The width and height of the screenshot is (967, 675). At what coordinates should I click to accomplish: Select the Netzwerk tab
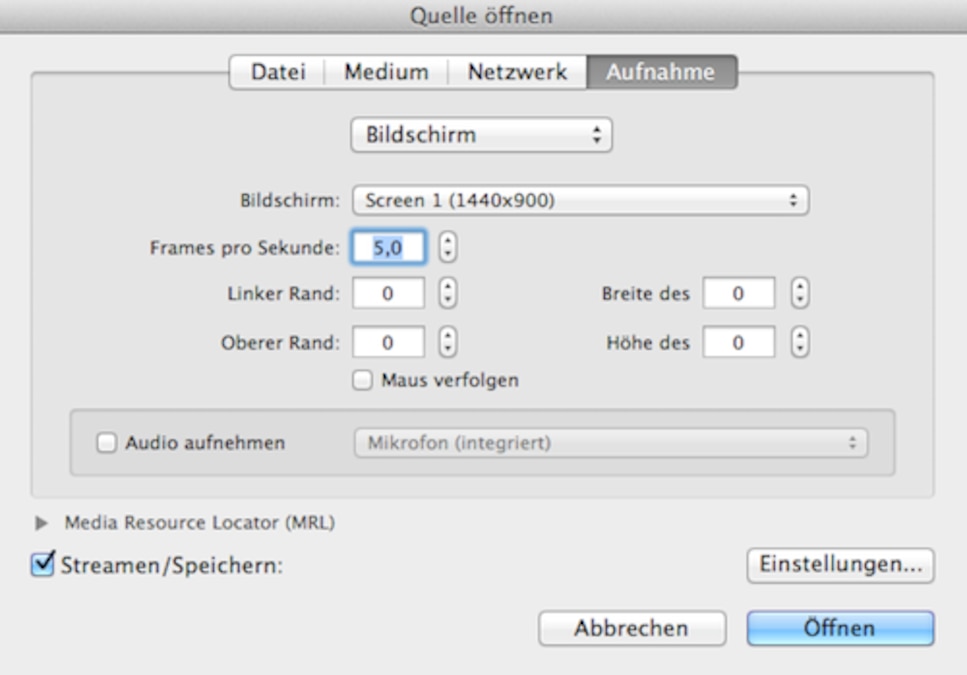[x=517, y=73]
